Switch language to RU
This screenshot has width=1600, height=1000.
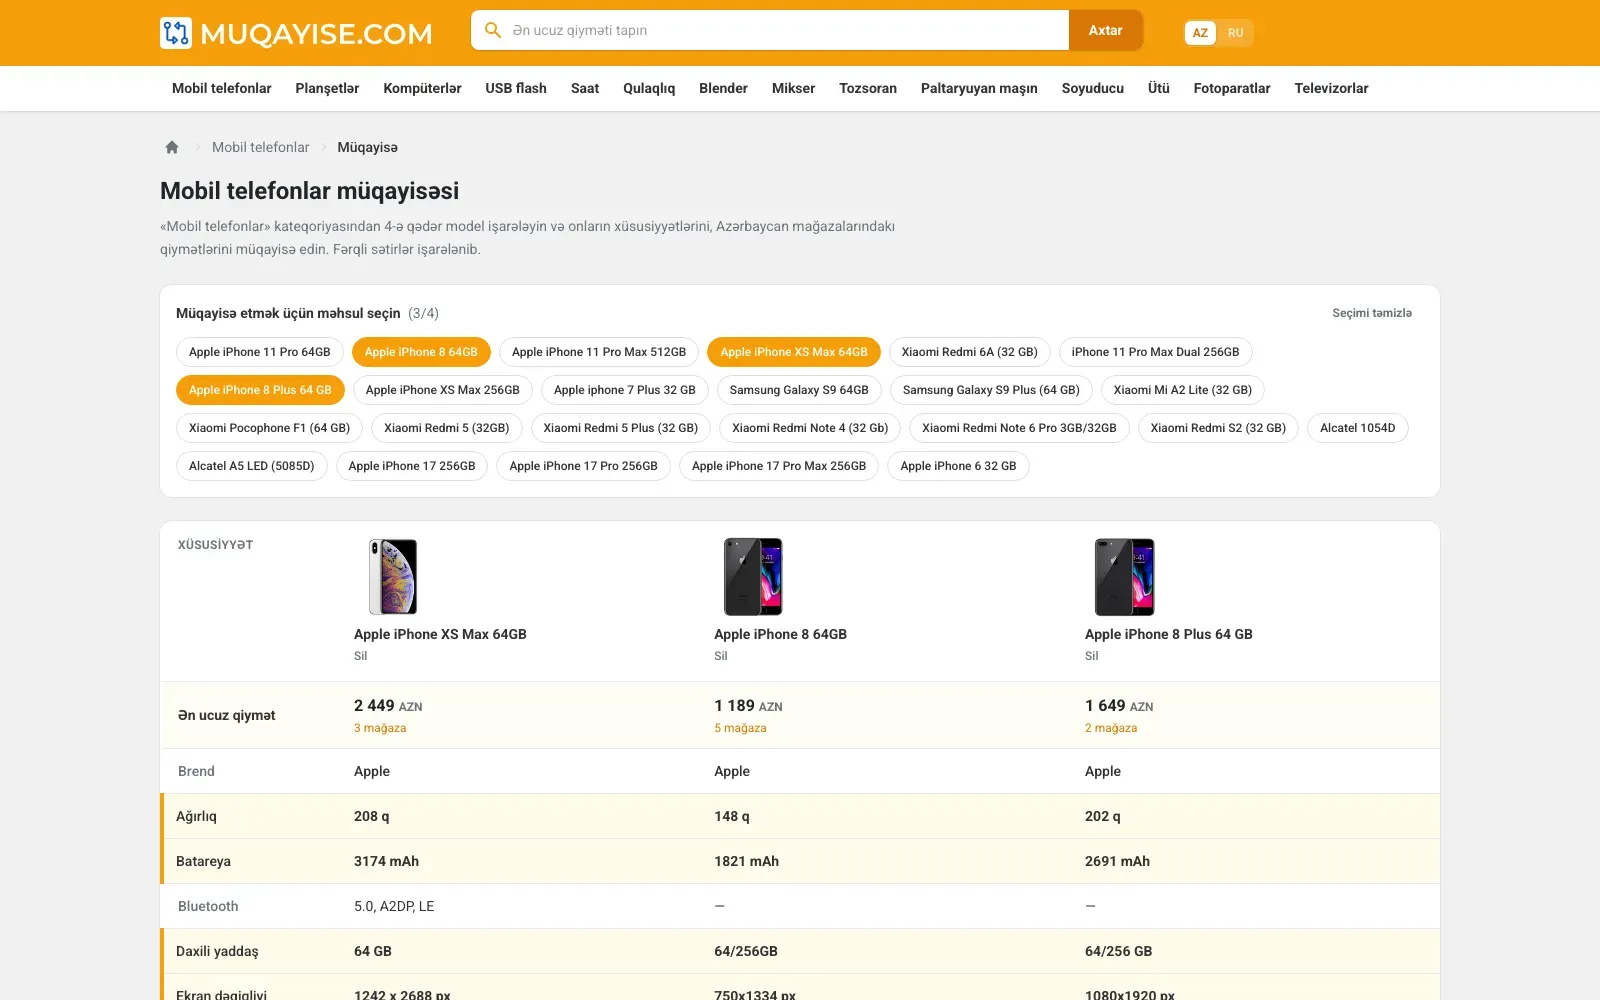pos(1236,33)
